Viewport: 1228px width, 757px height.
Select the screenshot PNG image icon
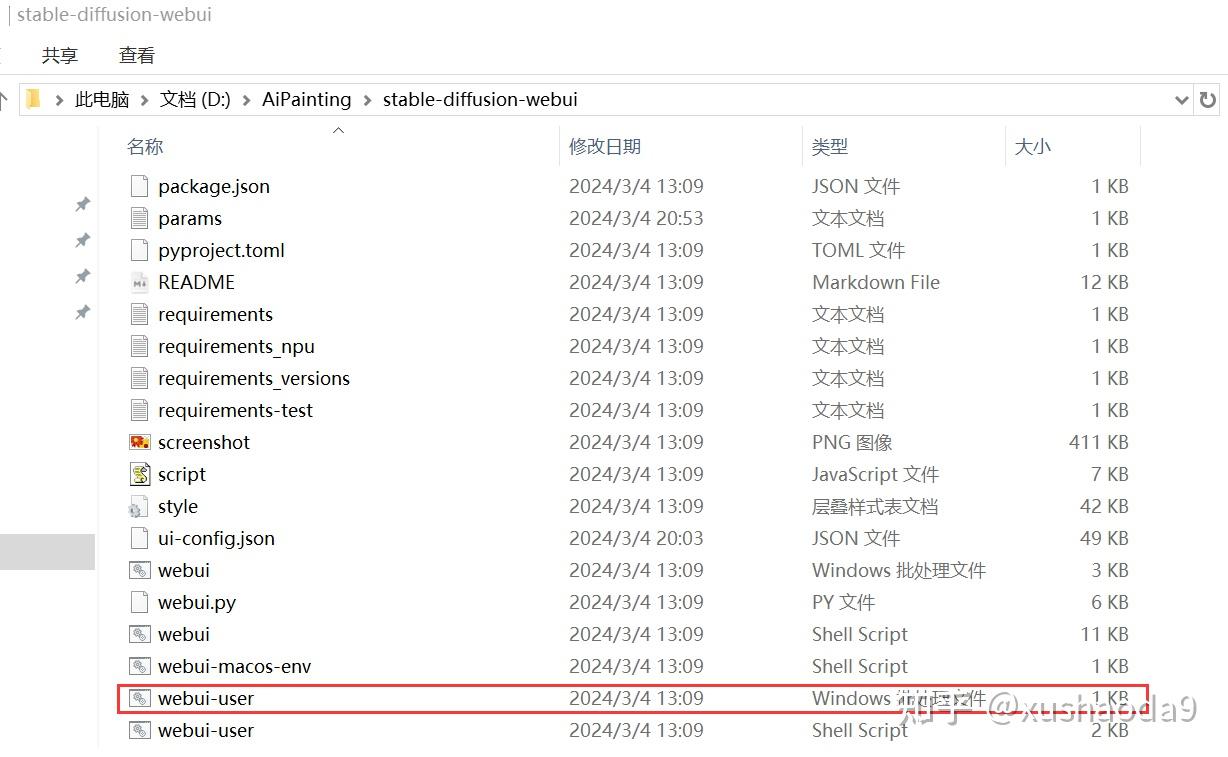(139, 442)
